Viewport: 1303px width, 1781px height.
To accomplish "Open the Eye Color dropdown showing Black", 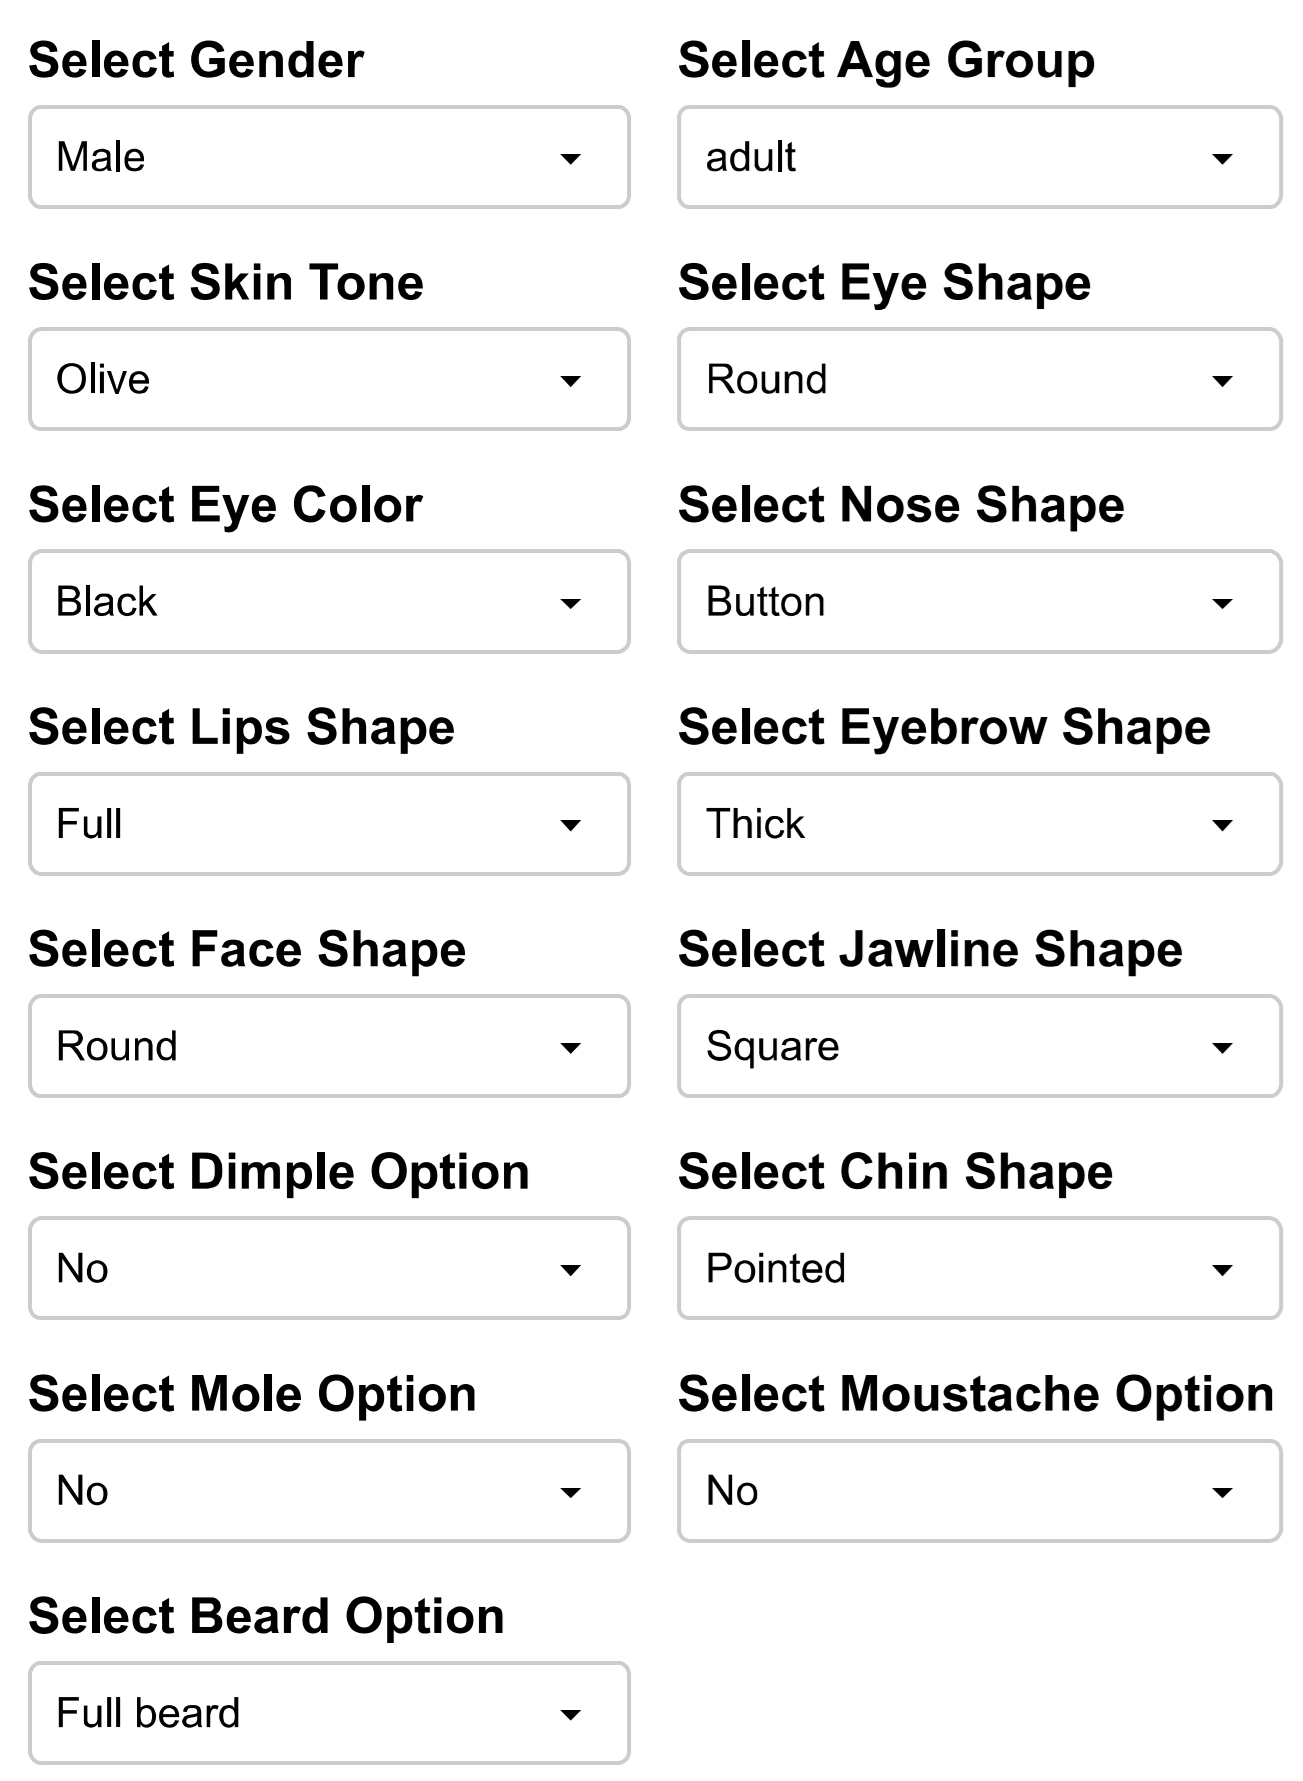I will 329,601.
